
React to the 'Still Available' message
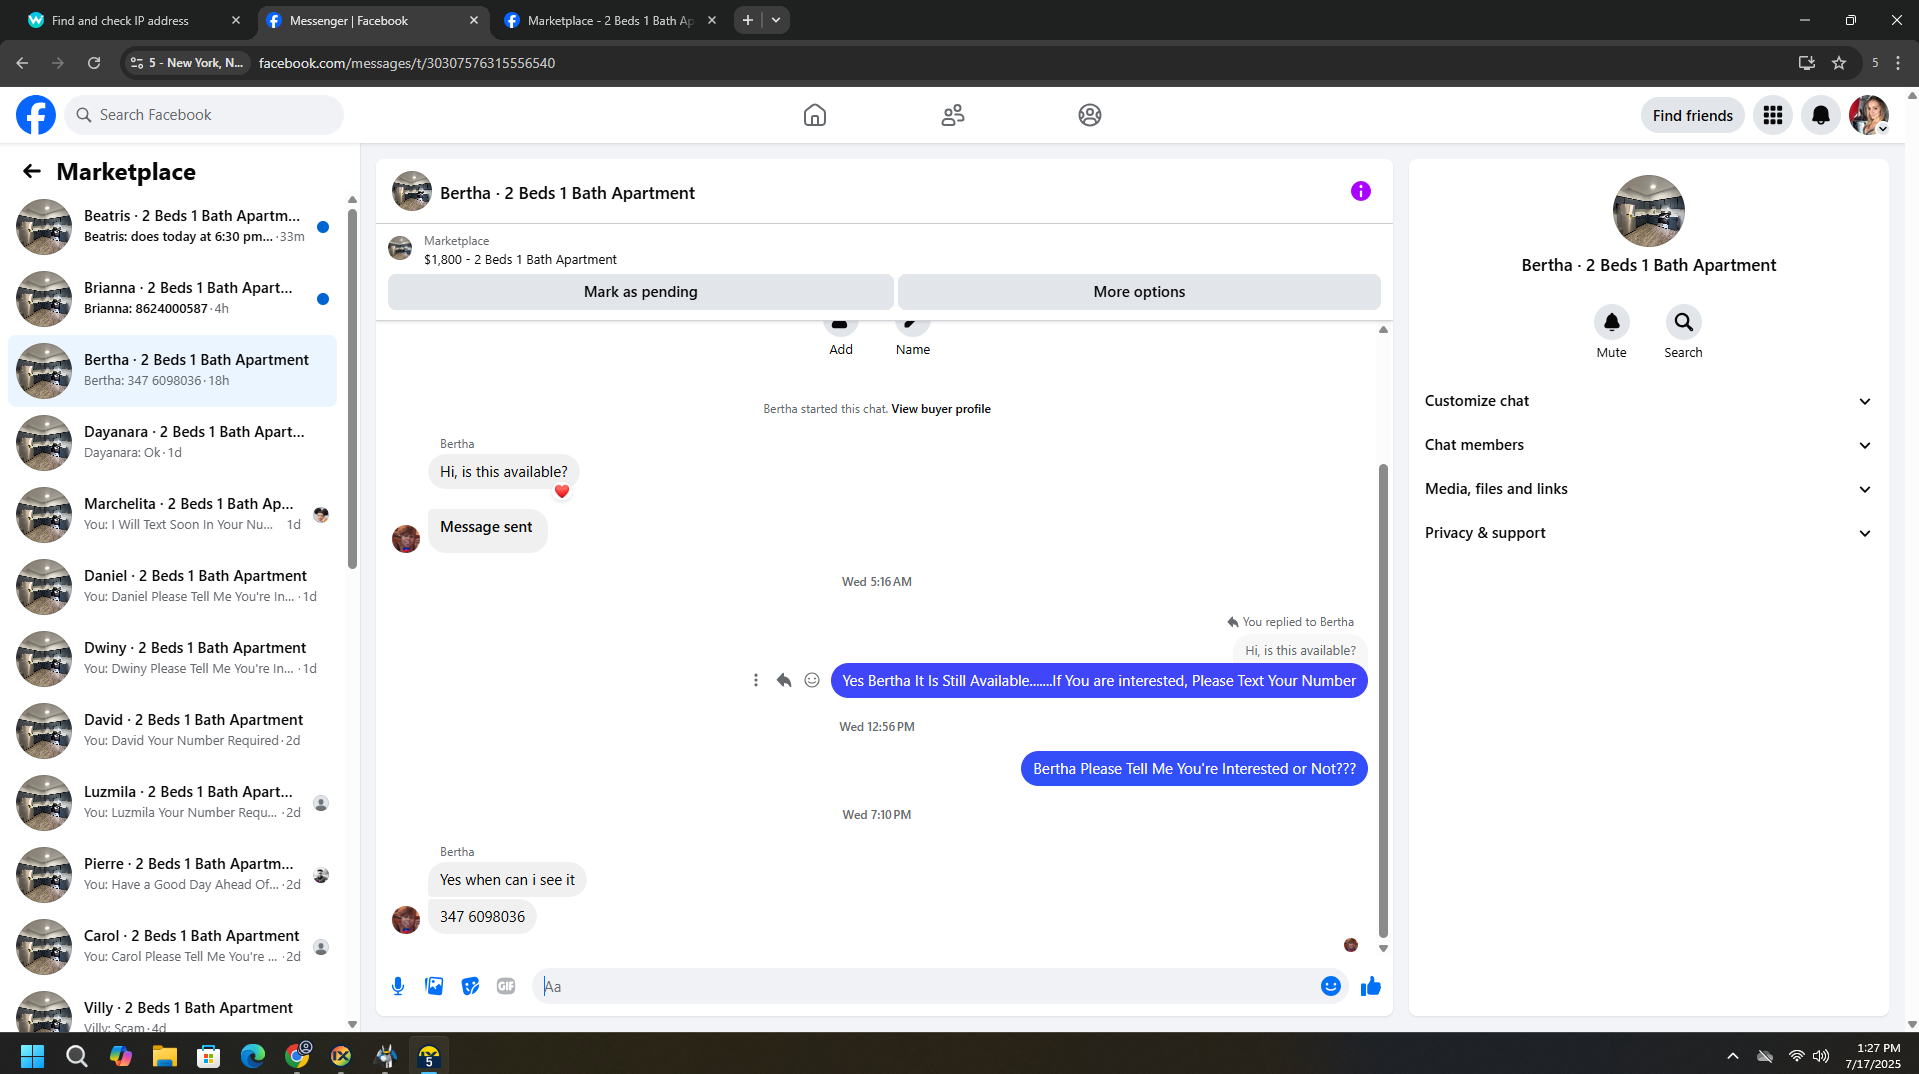812,680
